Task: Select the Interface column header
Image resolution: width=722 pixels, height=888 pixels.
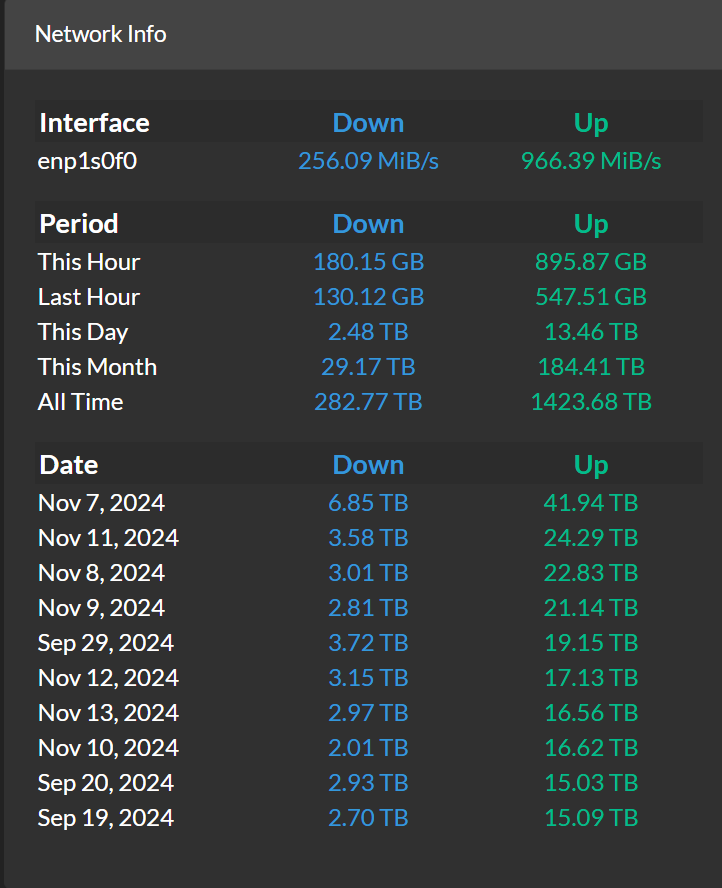Action: pos(95,123)
